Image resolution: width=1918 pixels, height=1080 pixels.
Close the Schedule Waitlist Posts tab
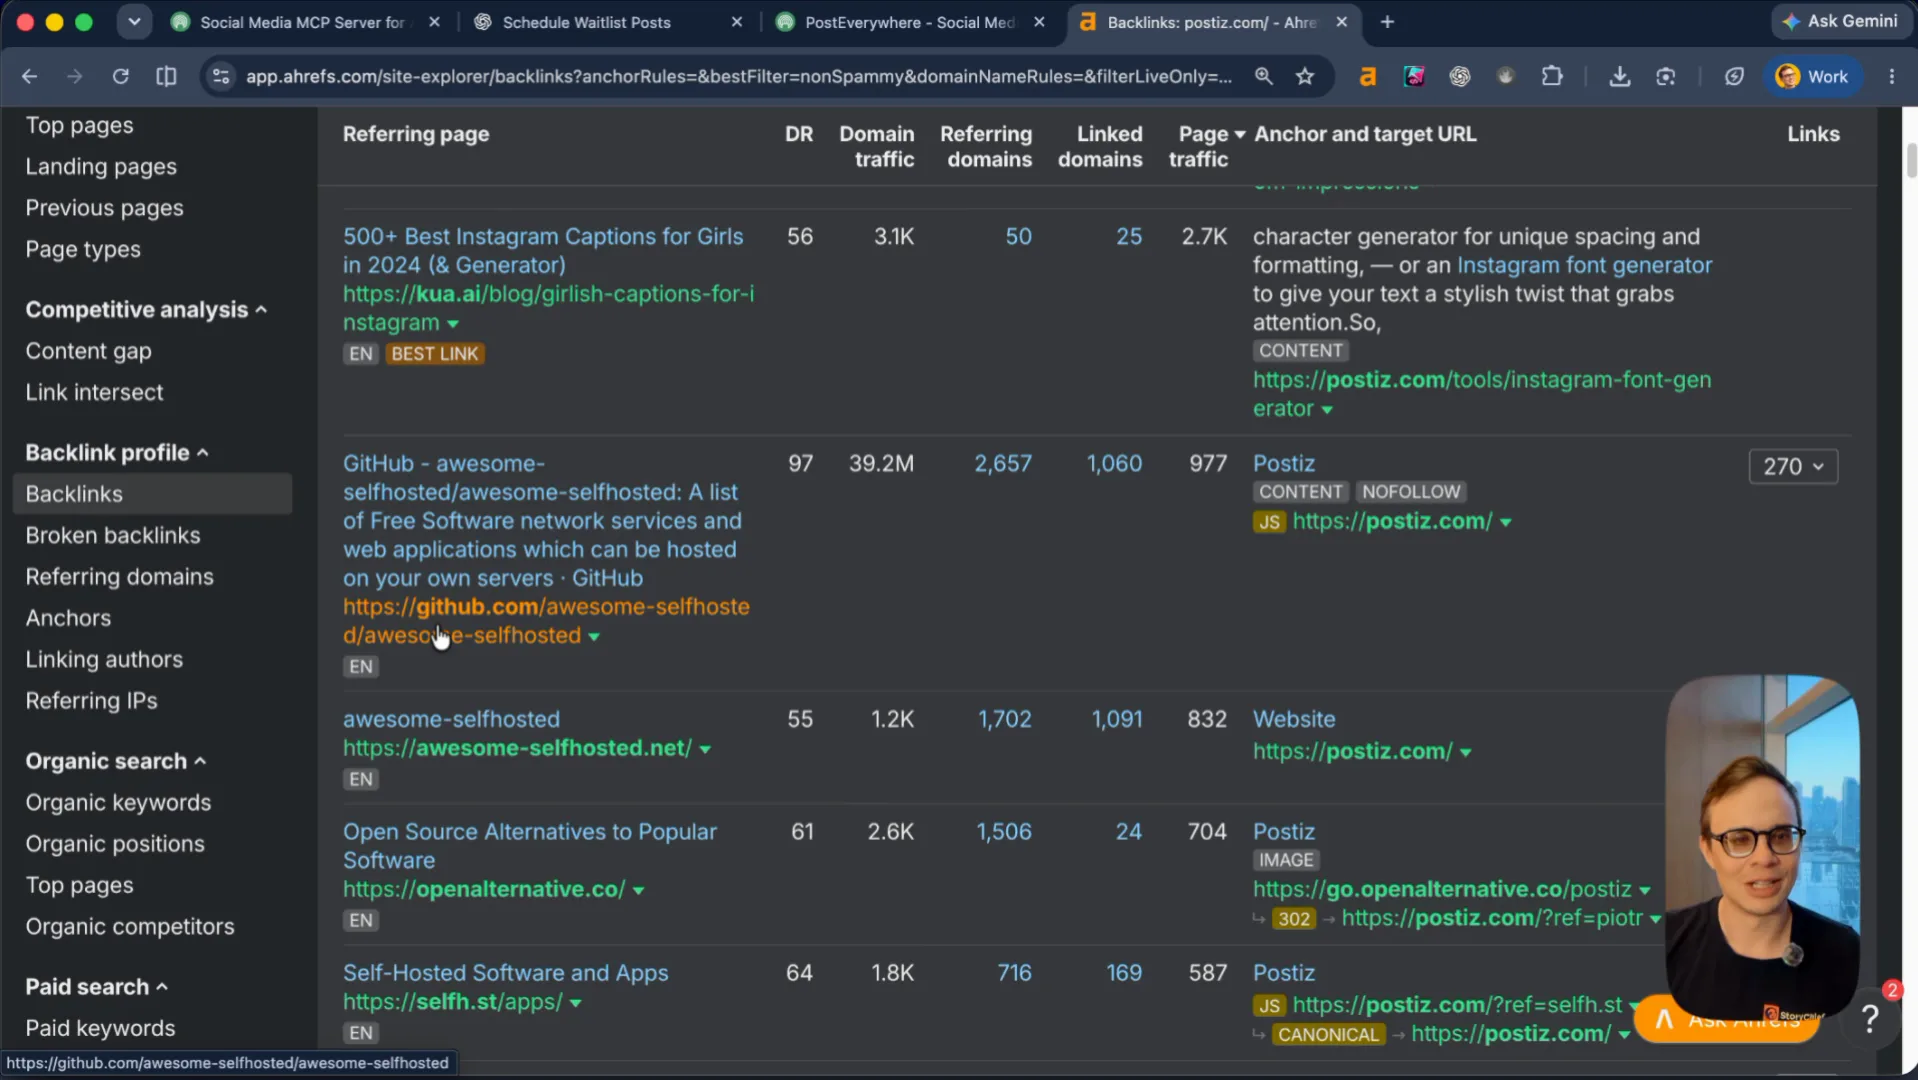737,22
